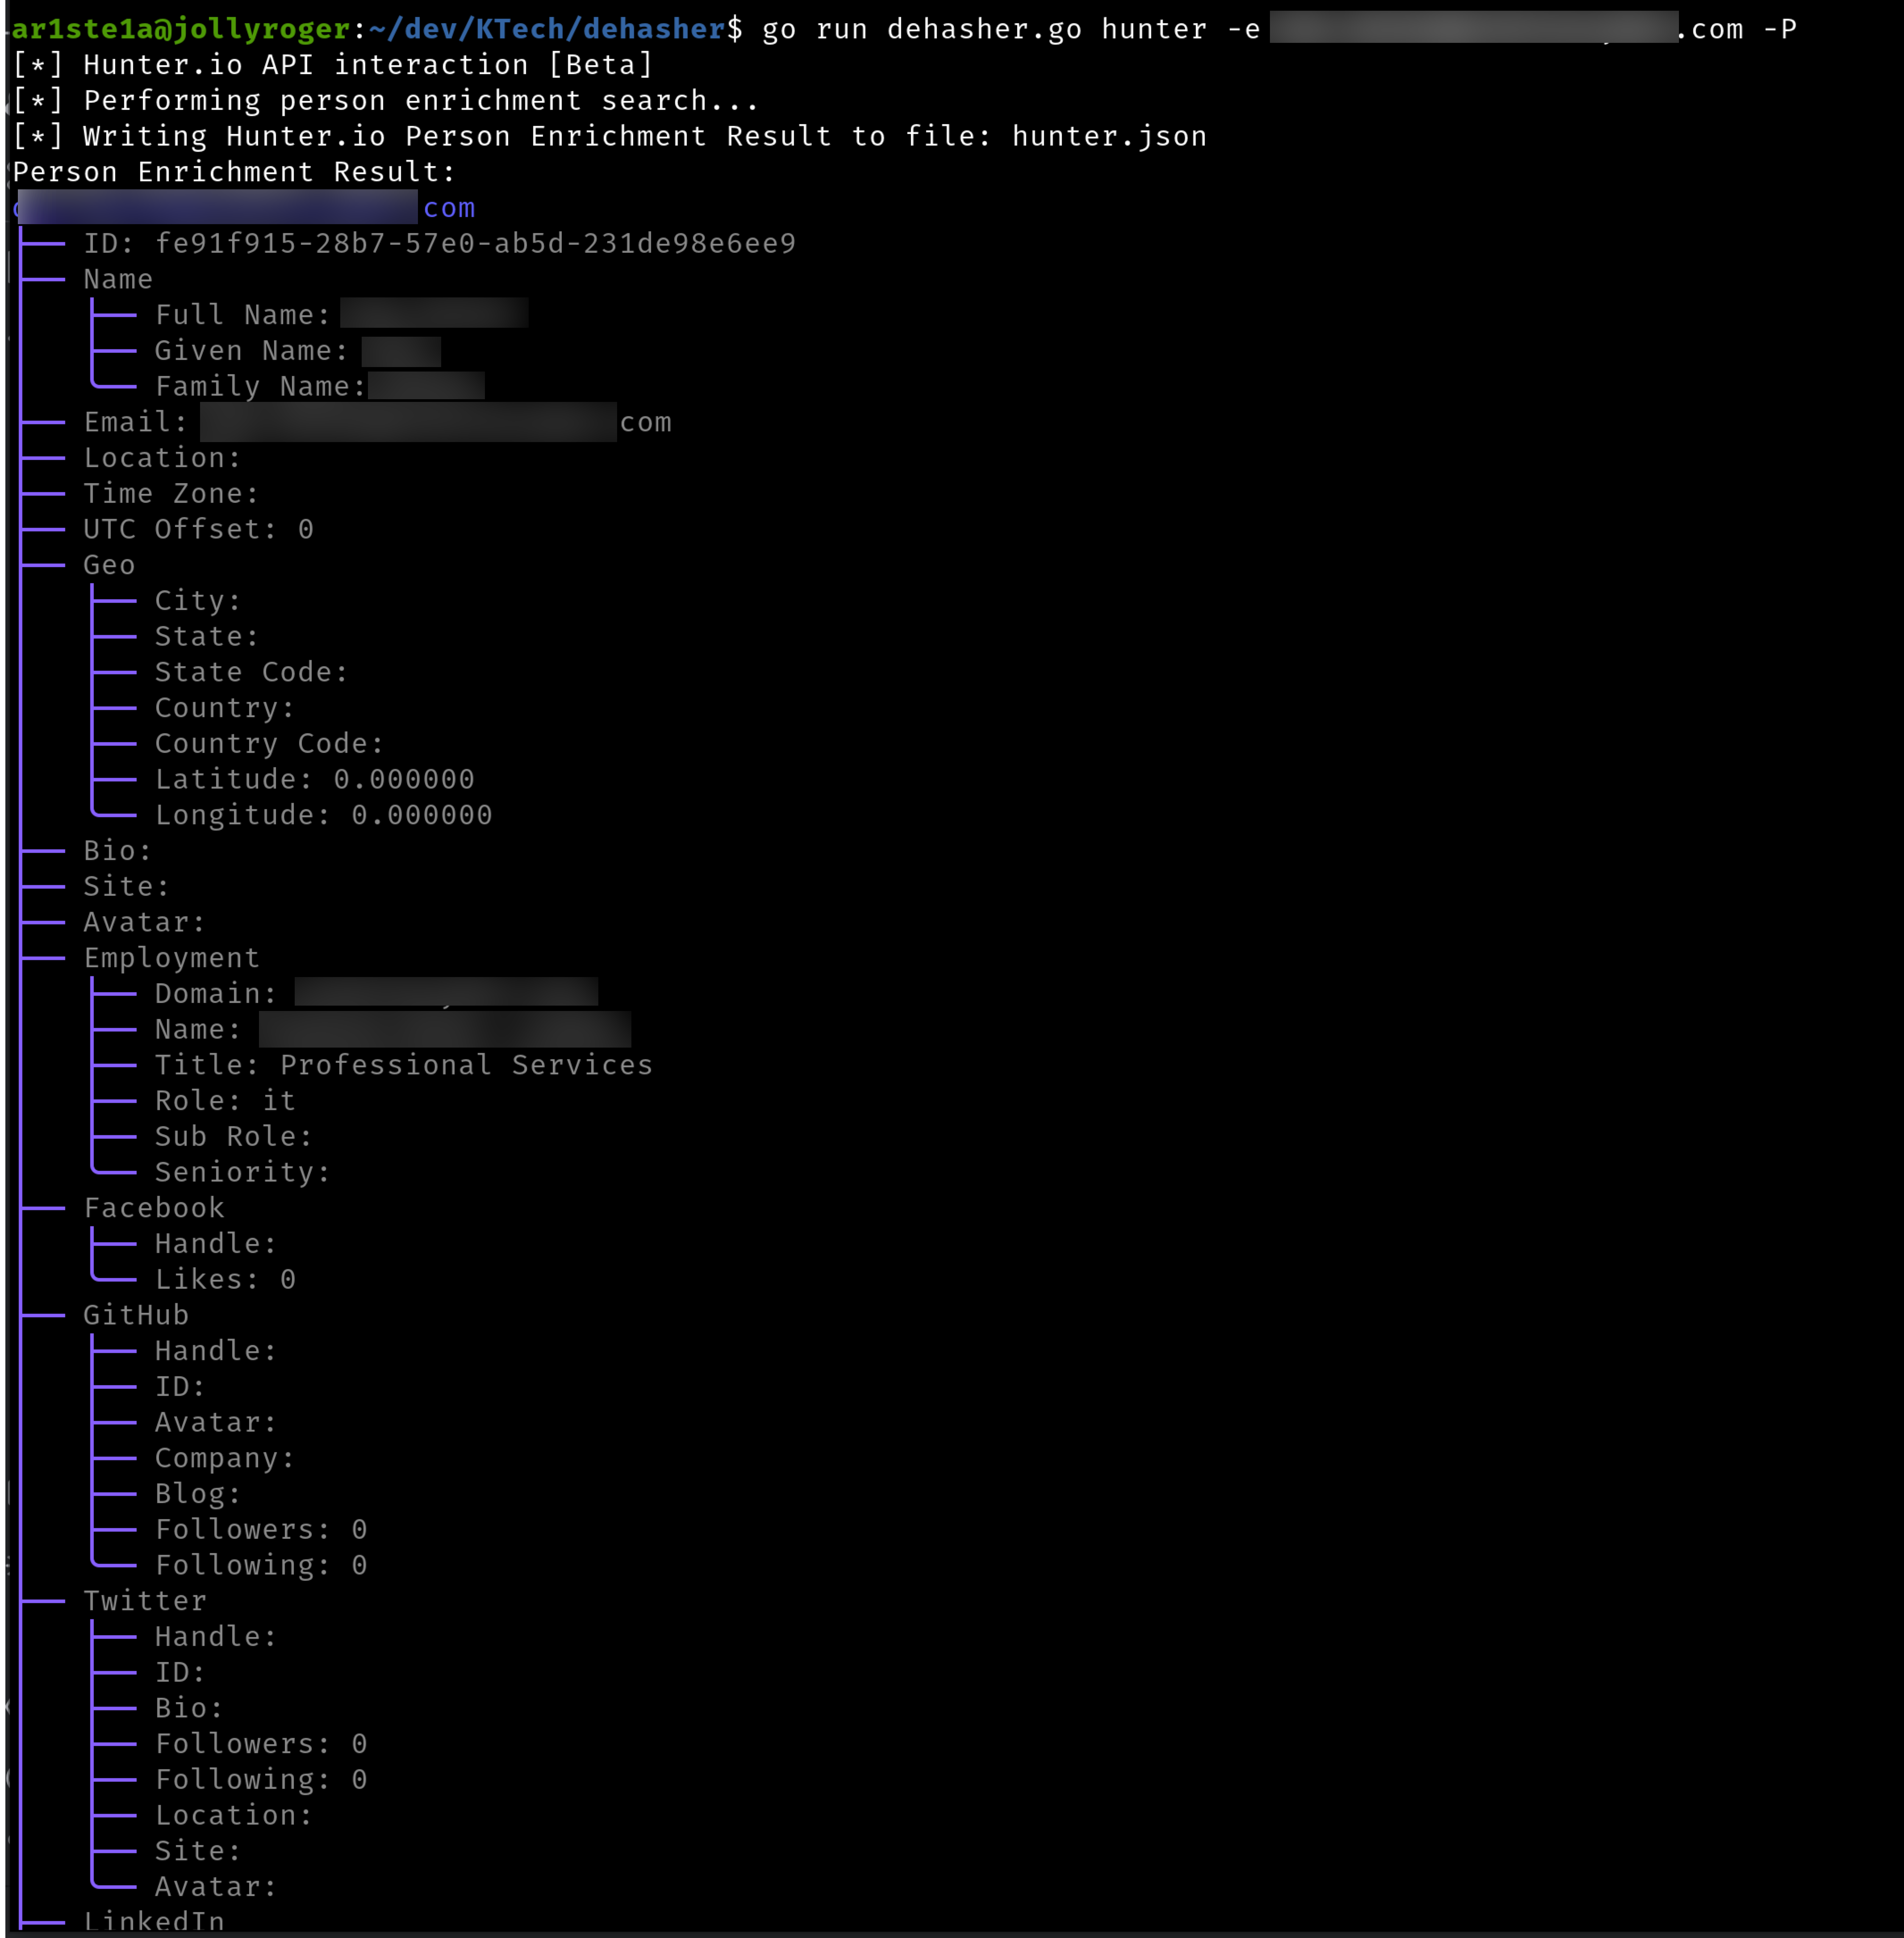Viewport: 1904px width, 1938px height.
Task: Click the 'Bio:' row under Twitter
Action: click(189, 1708)
